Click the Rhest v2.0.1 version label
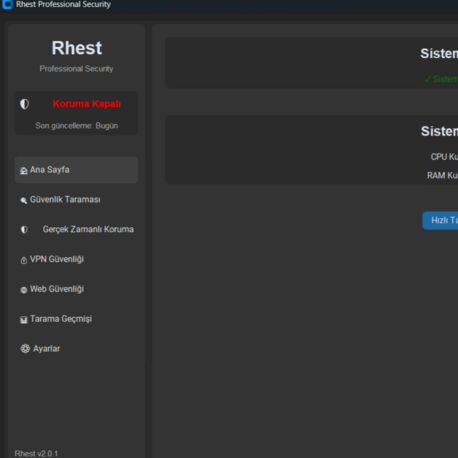The height and width of the screenshot is (458, 458). pyautogui.click(x=36, y=454)
